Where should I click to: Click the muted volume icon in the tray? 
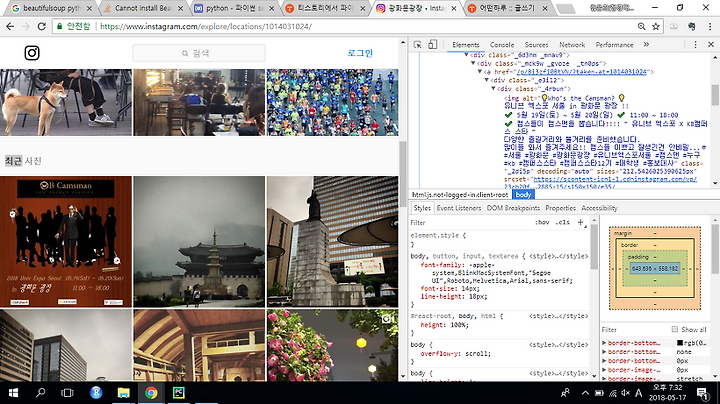[625, 393]
